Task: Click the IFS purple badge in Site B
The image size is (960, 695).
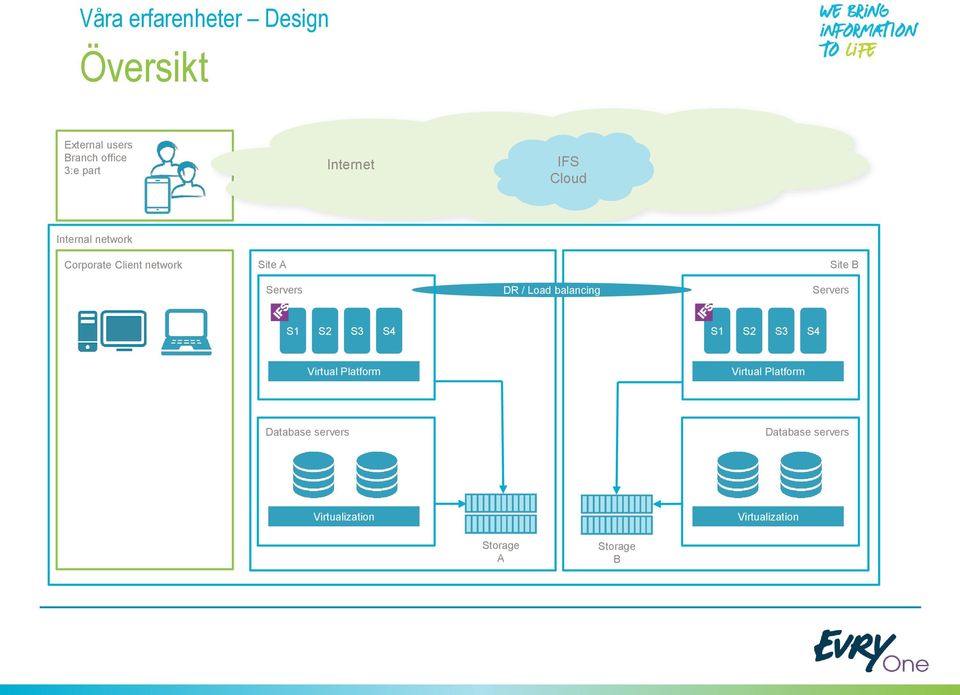Action: pyautogui.click(x=704, y=312)
